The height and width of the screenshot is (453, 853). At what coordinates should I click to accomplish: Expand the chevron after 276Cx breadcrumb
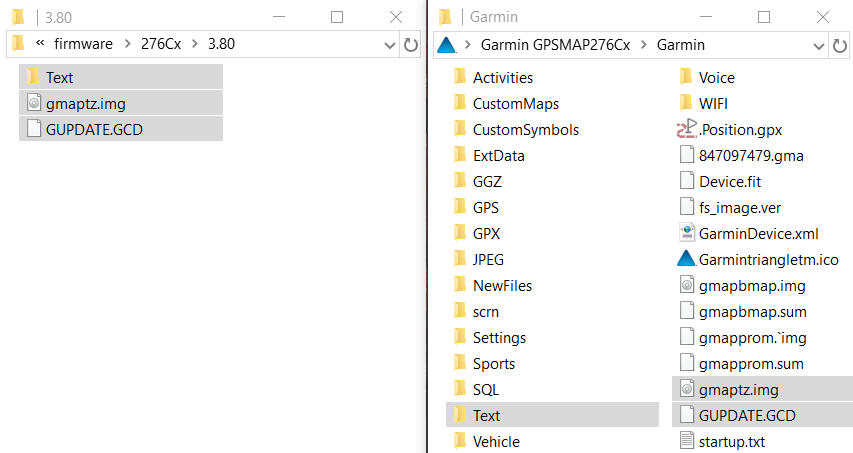(x=195, y=44)
